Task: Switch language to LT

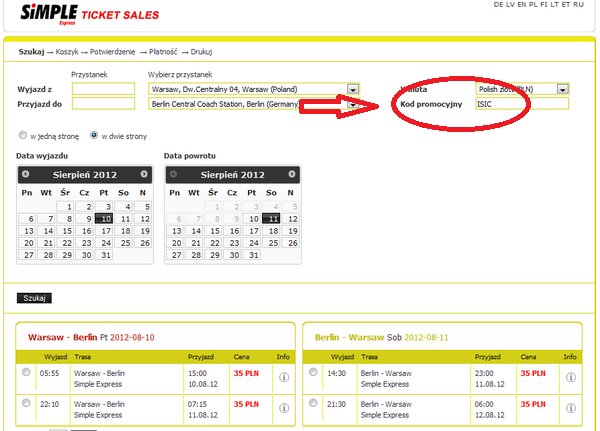Action: coord(554,5)
